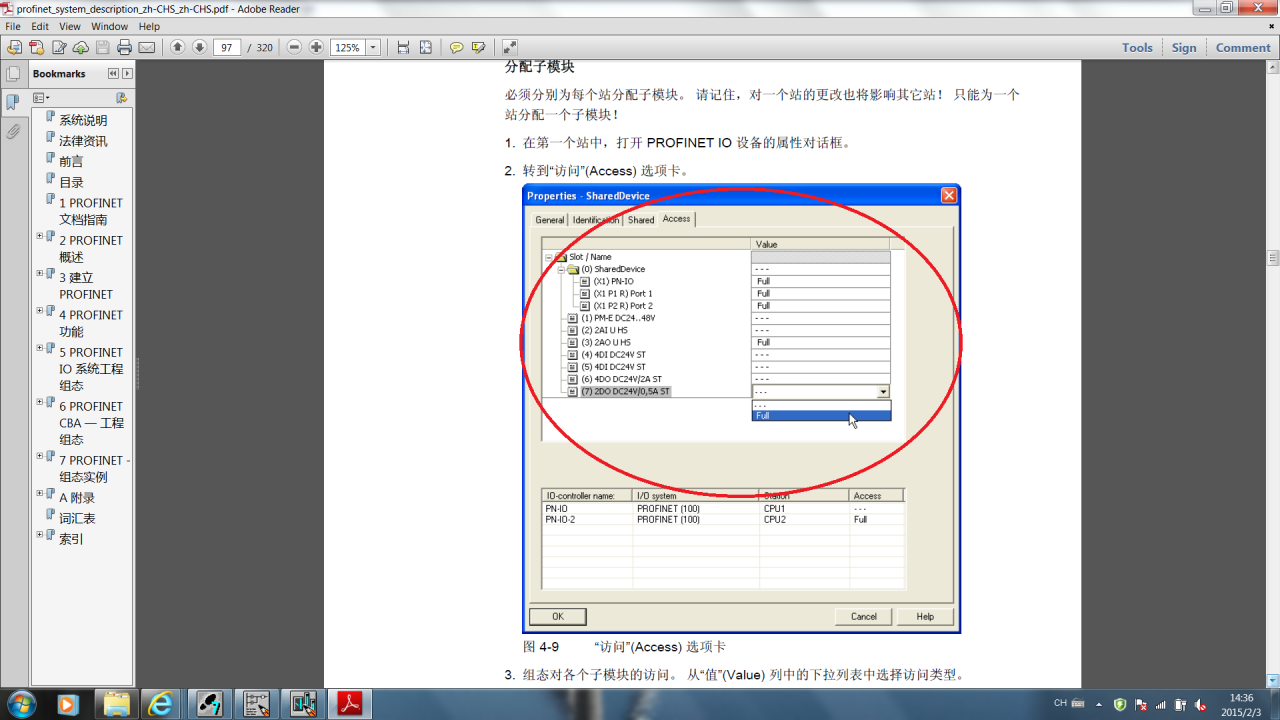Click the fit one full page icon

(x=425, y=47)
